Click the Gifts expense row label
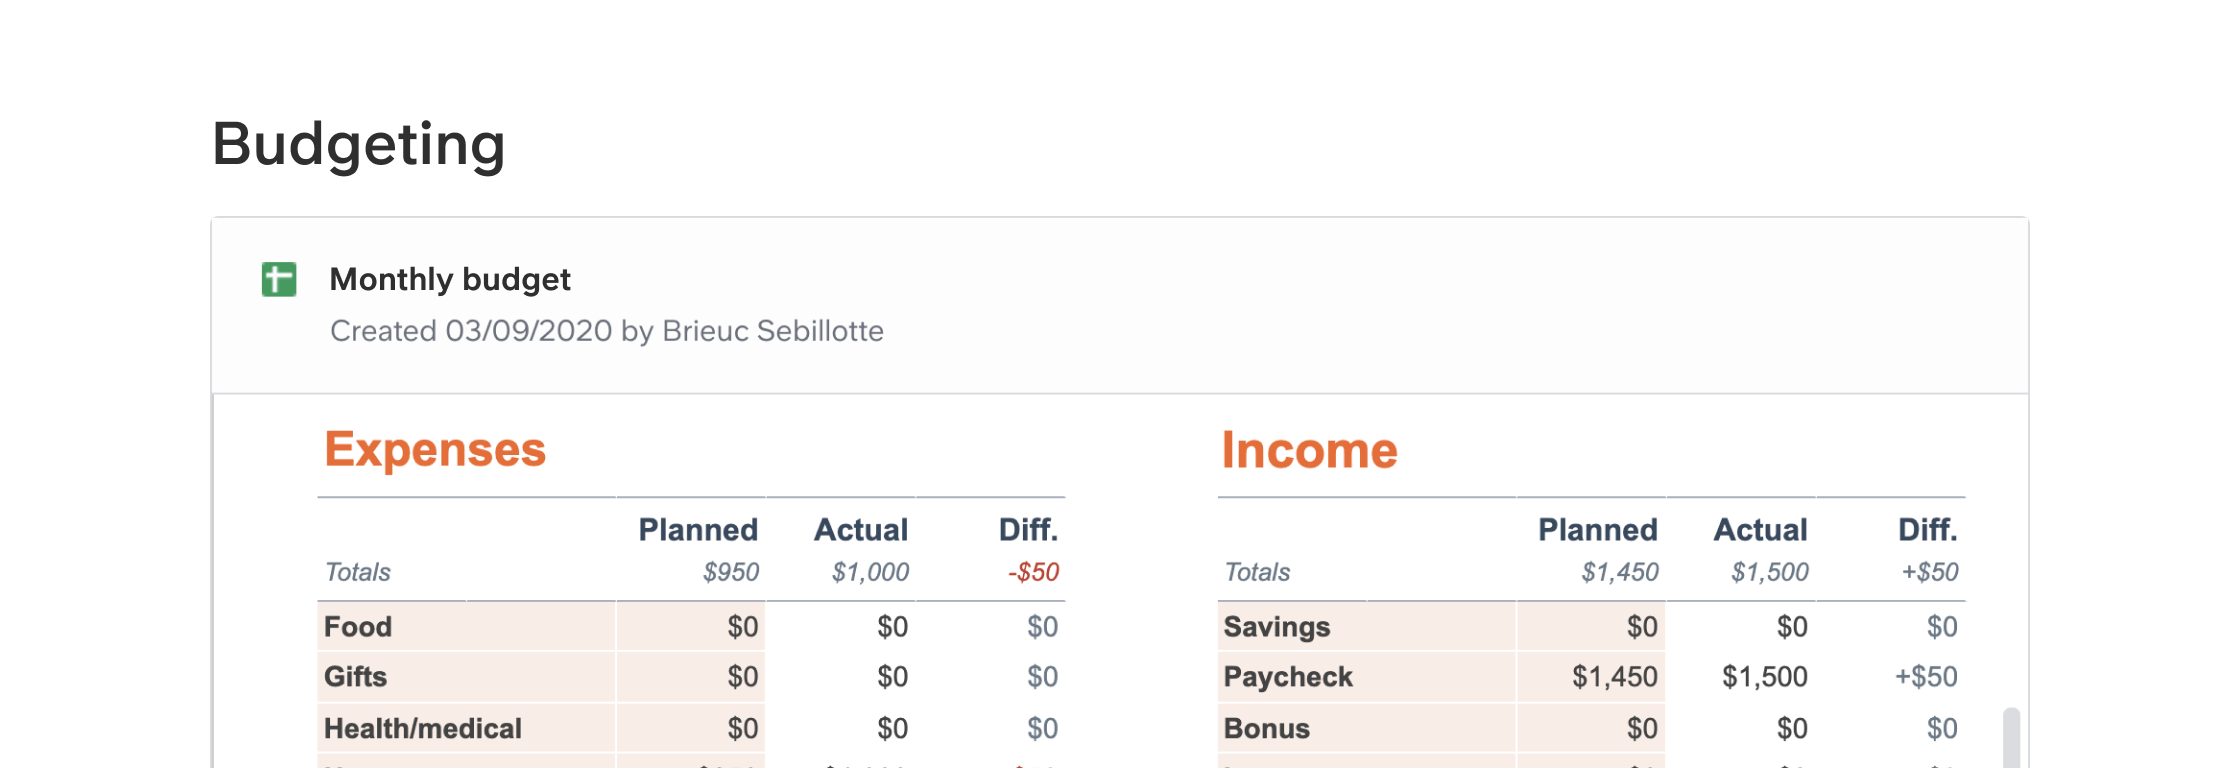Viewport: 2240px width, 768px height. [355, 677]
